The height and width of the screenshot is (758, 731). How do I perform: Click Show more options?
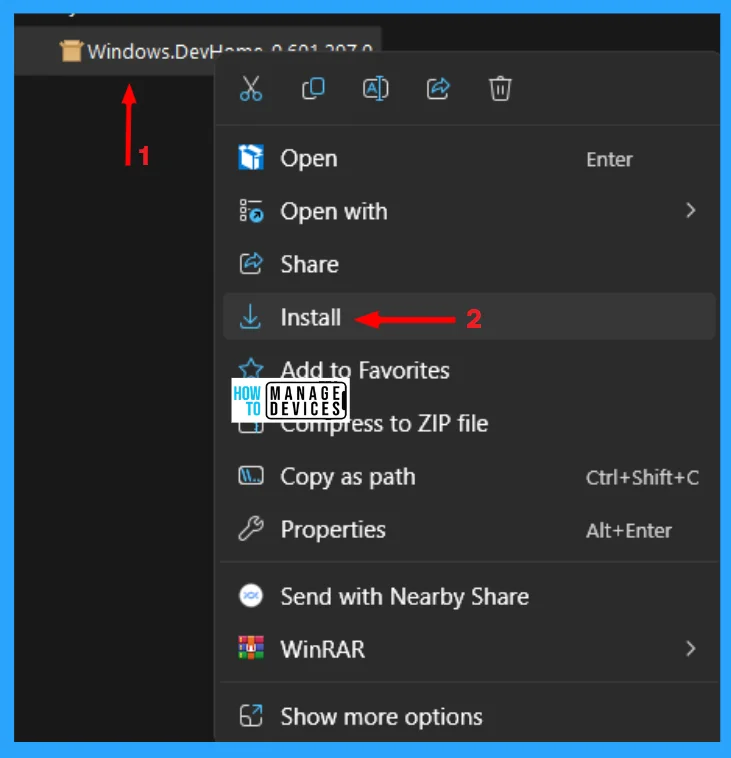coord(469,716)
